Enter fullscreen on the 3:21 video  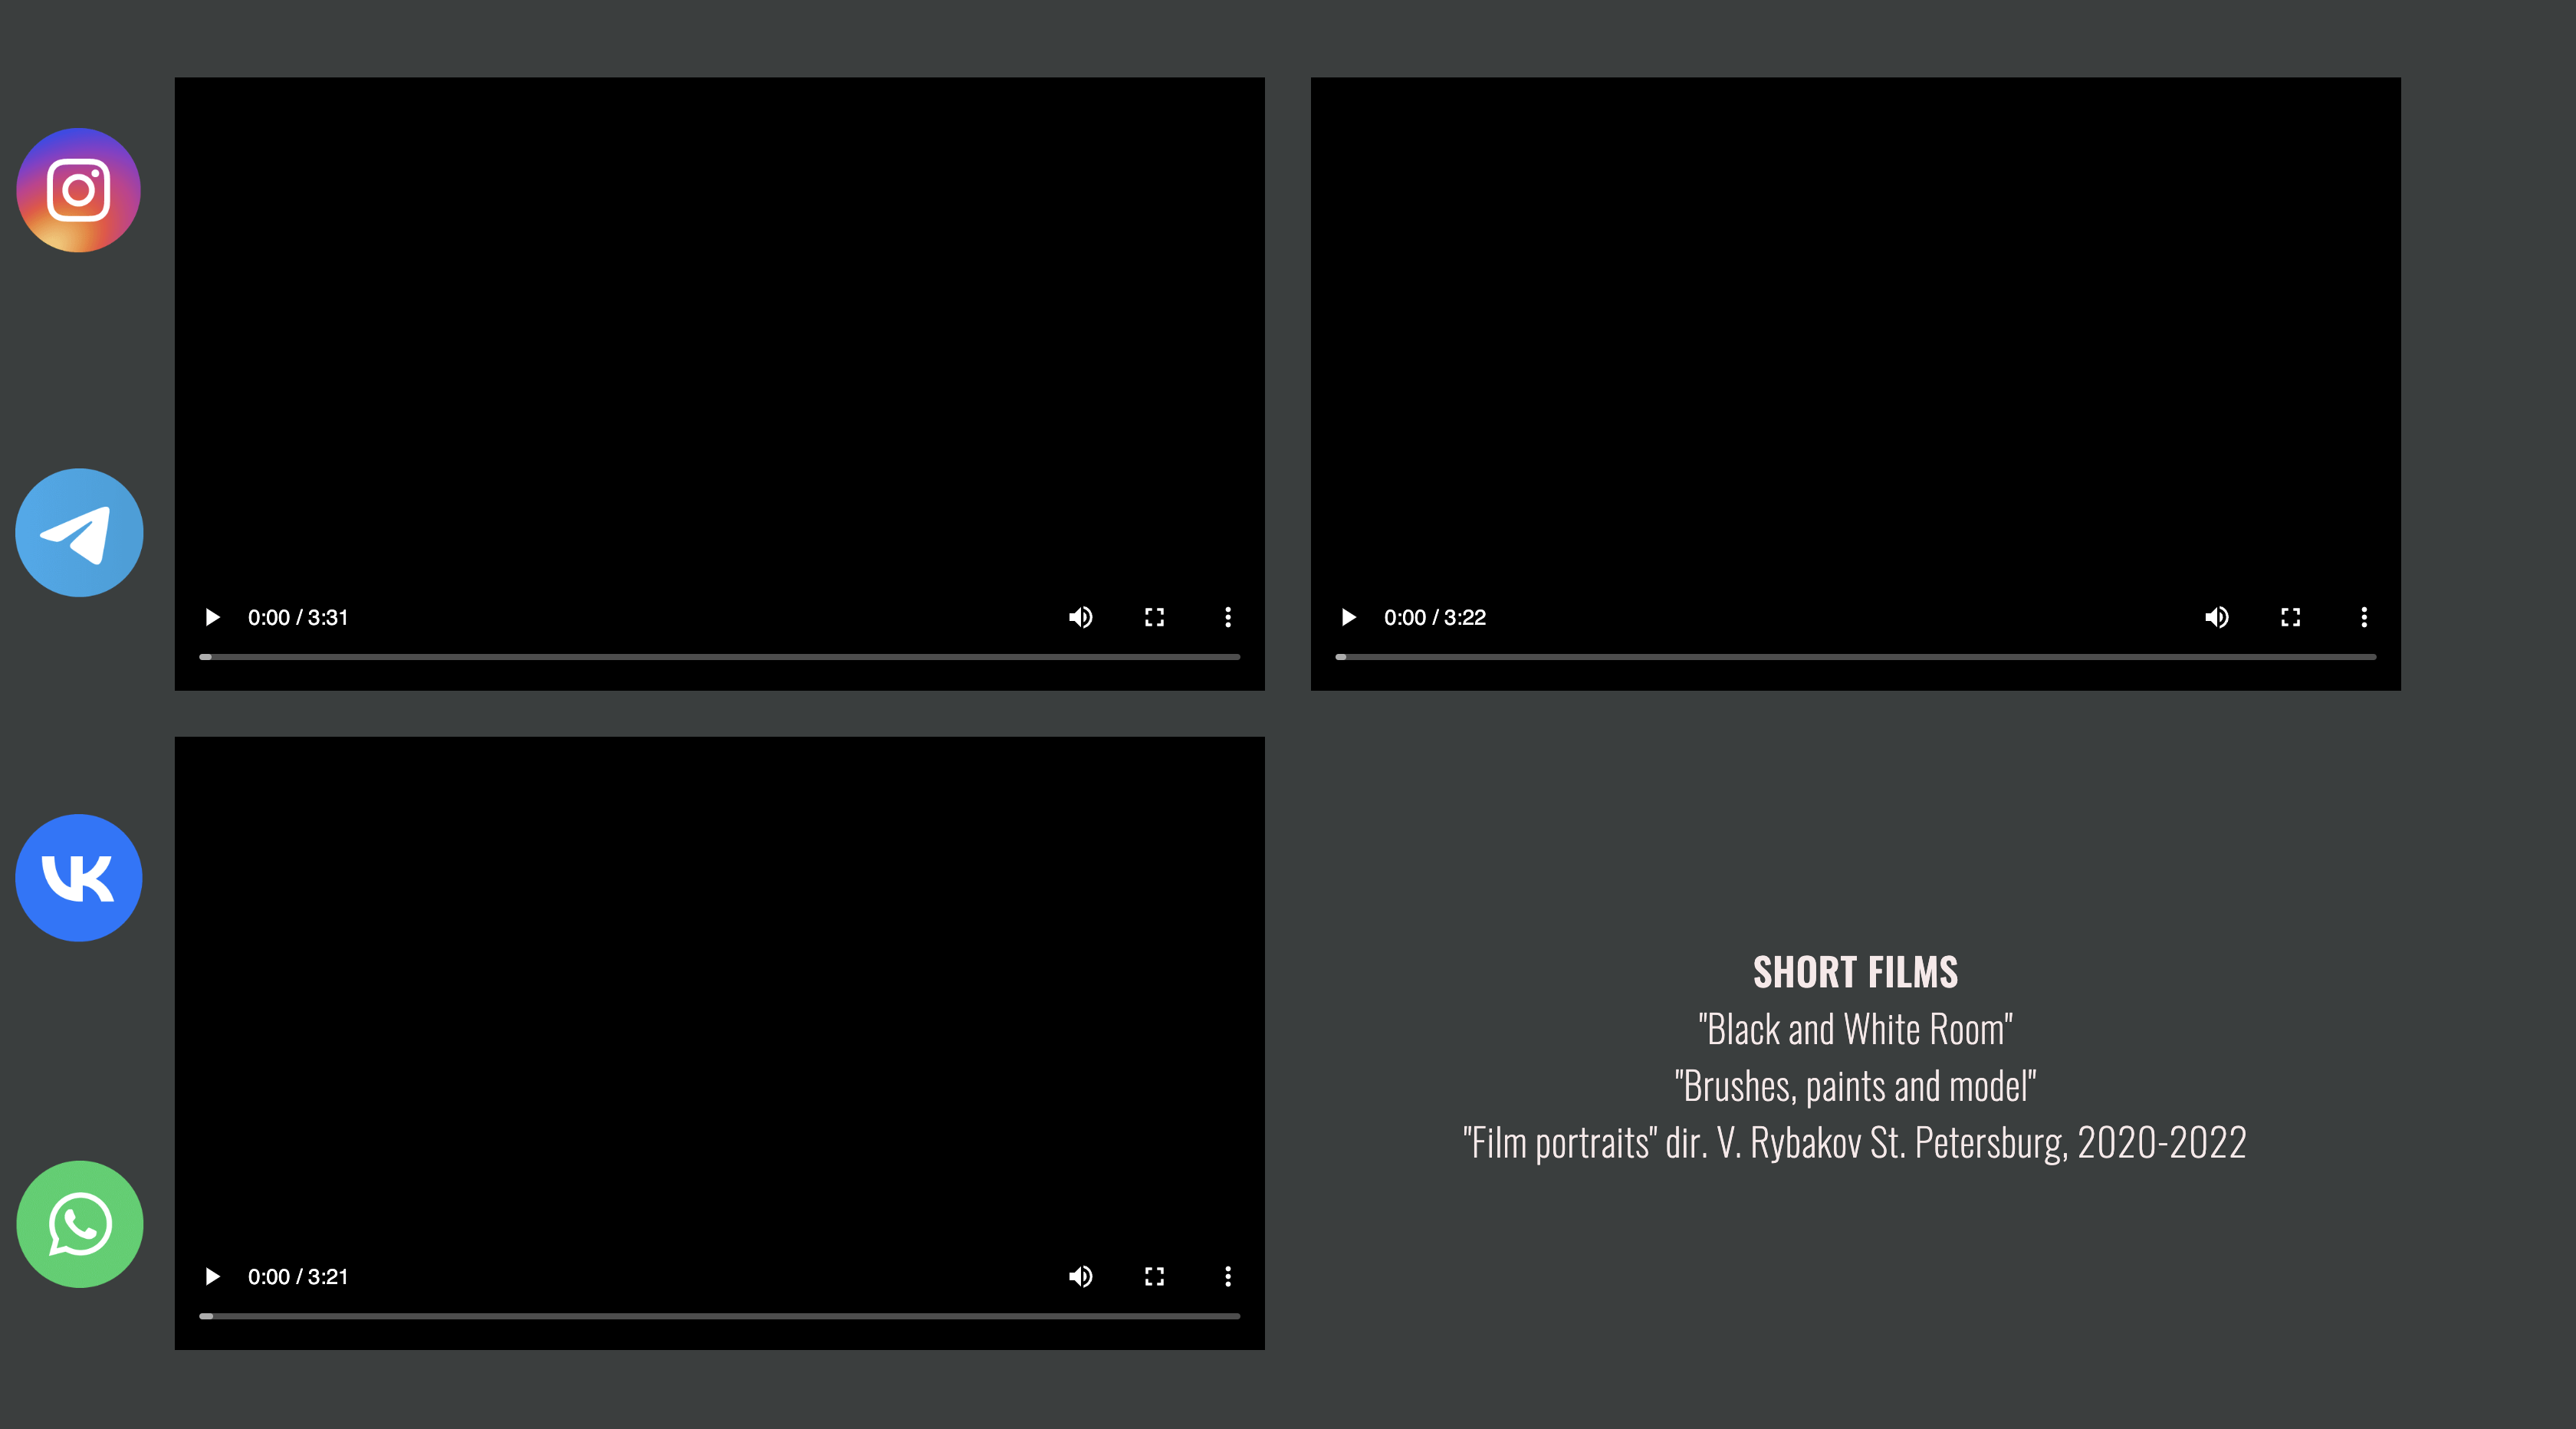click(1154, 1276)
